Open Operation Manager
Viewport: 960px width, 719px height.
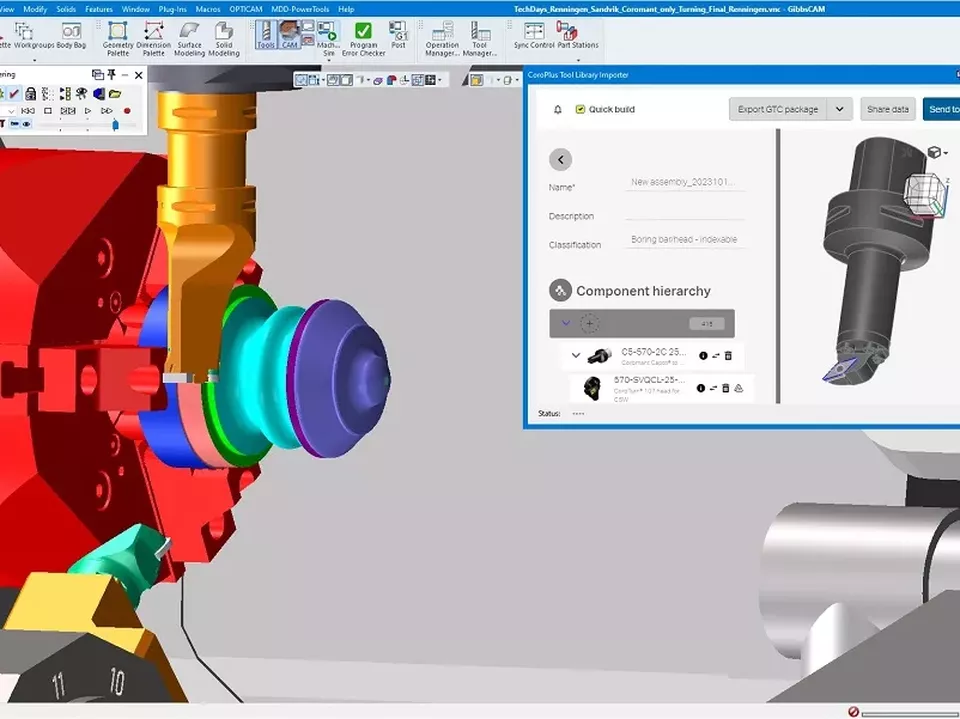442,39
